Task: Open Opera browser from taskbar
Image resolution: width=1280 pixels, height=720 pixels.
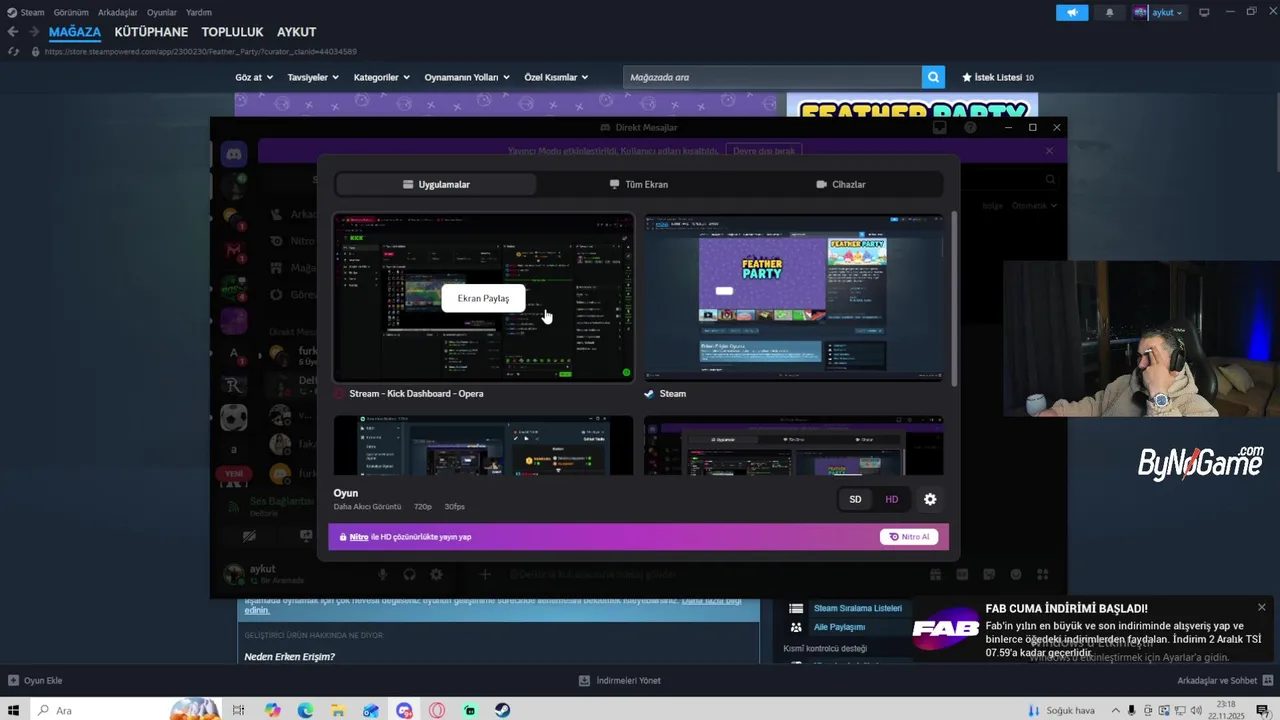Action: tap(437, 710)
